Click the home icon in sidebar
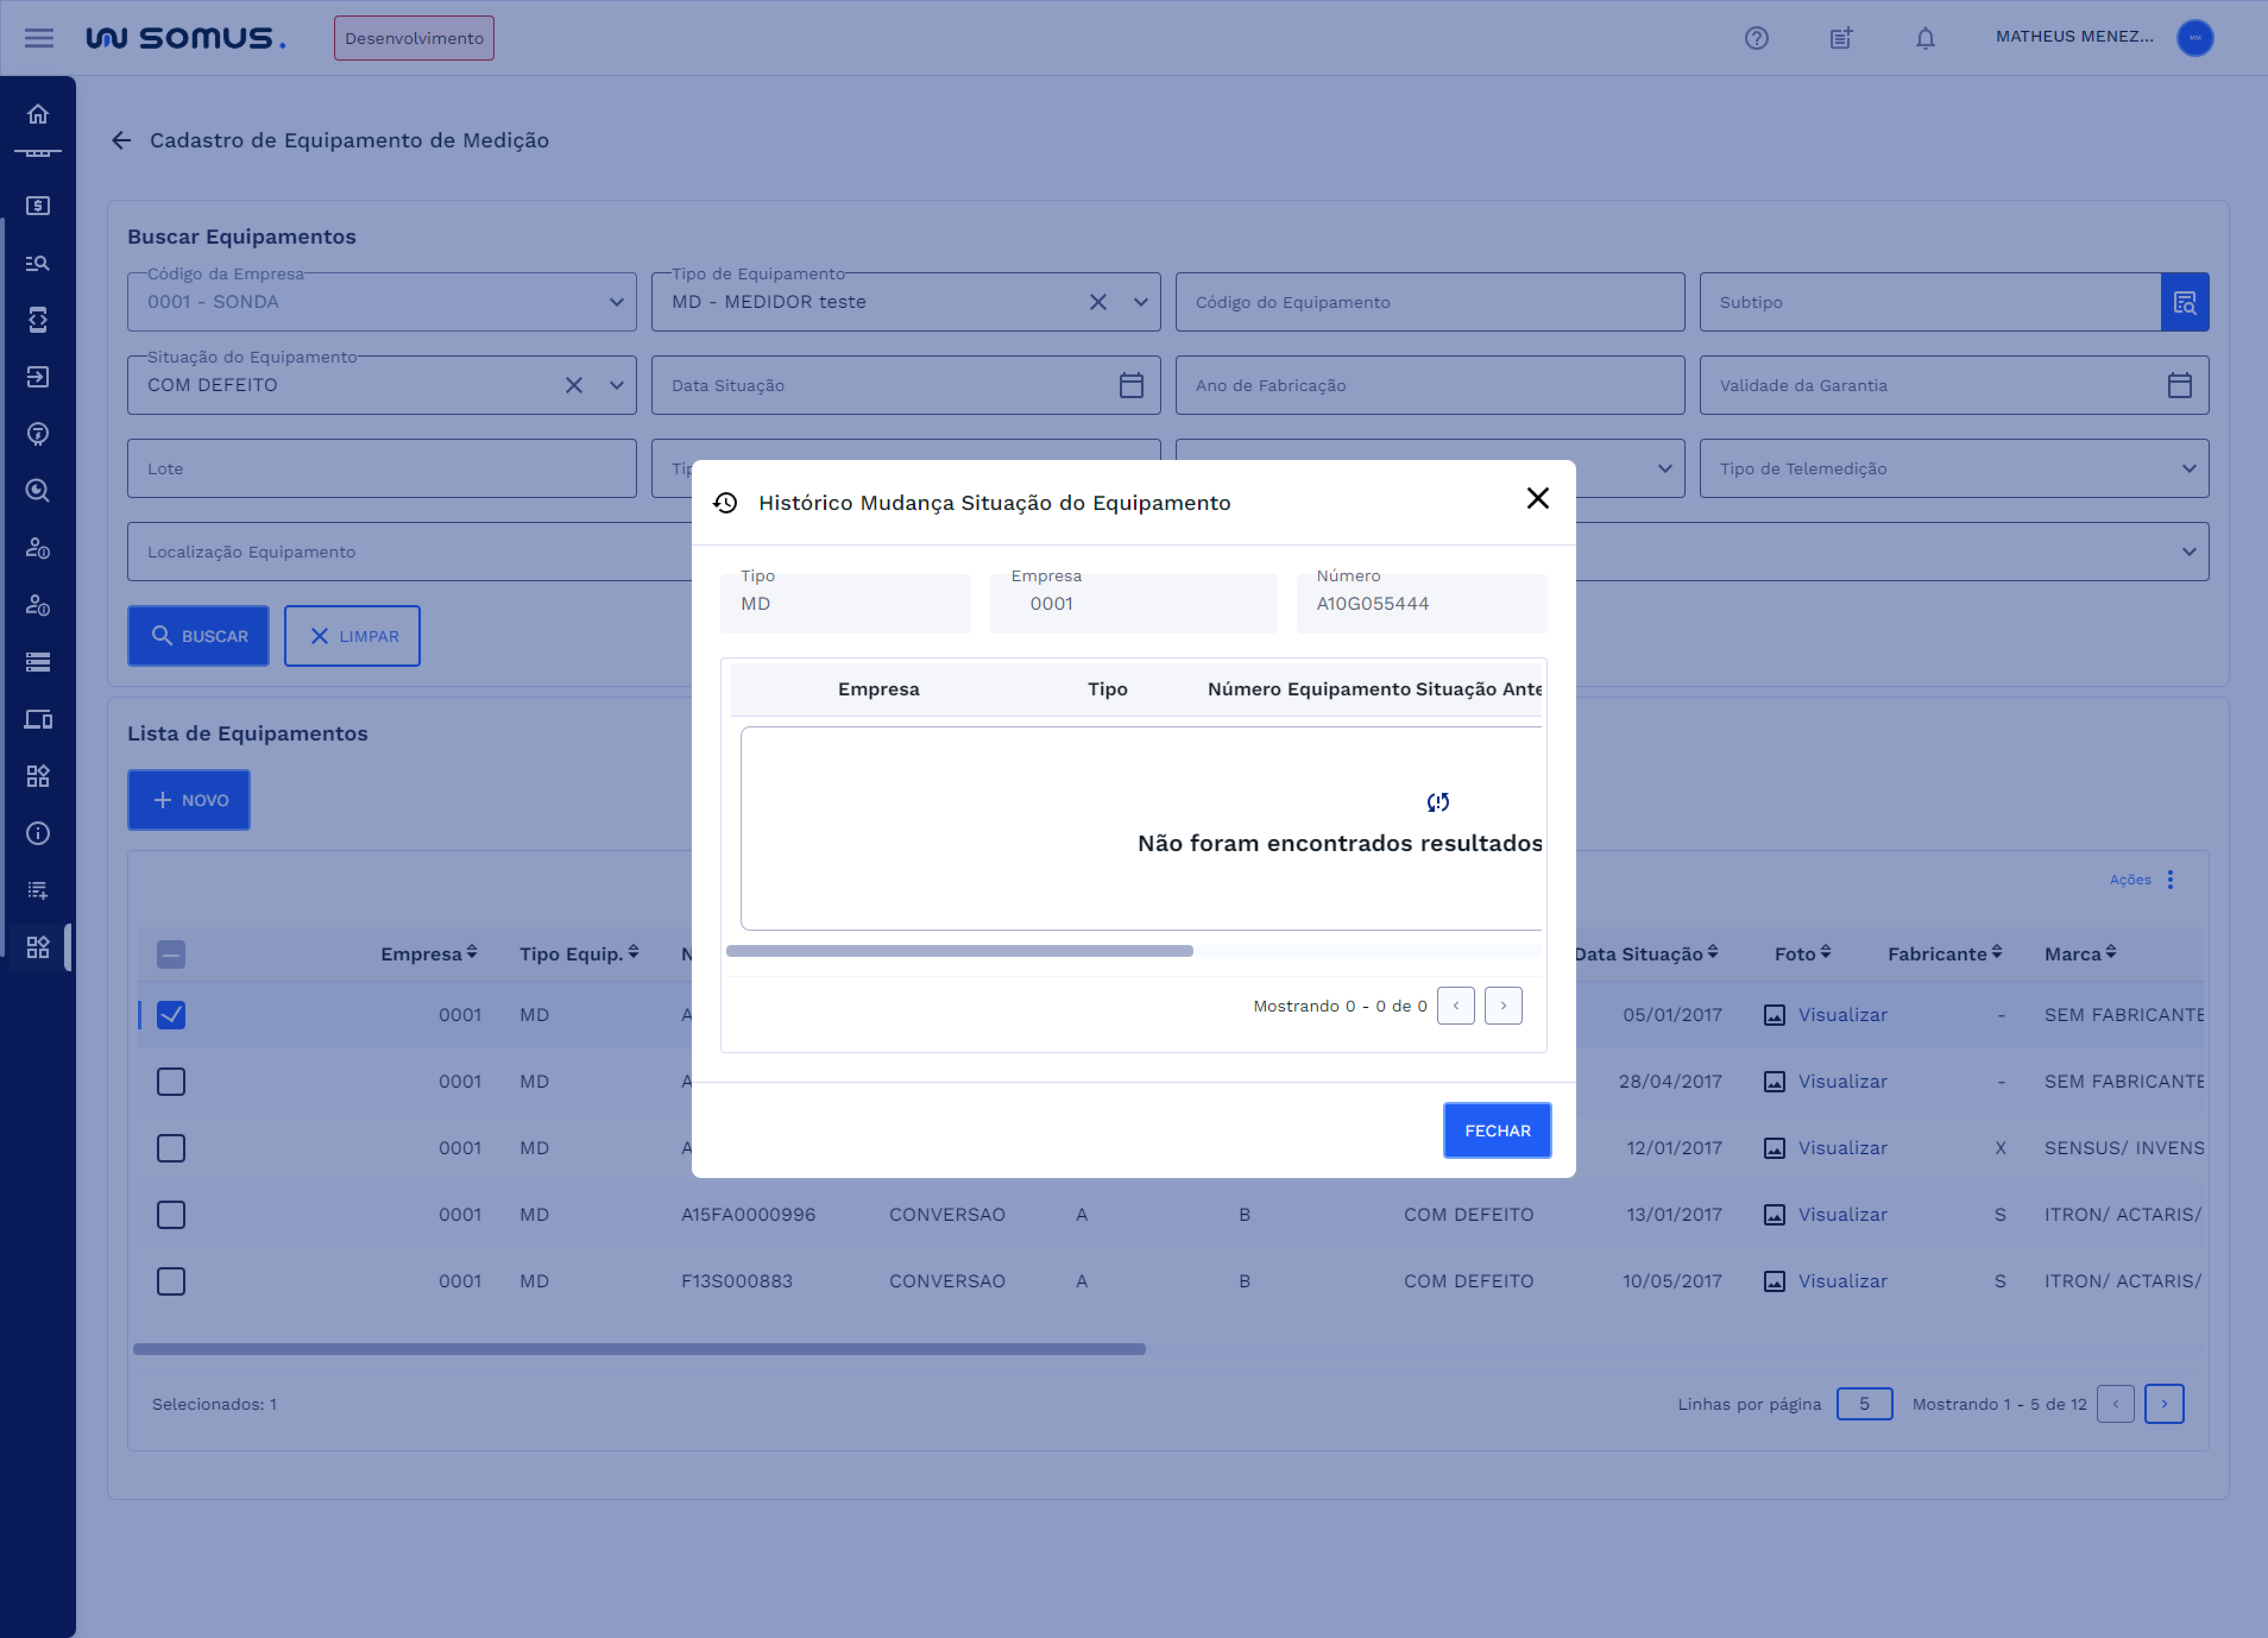 (x=38, y=114)
